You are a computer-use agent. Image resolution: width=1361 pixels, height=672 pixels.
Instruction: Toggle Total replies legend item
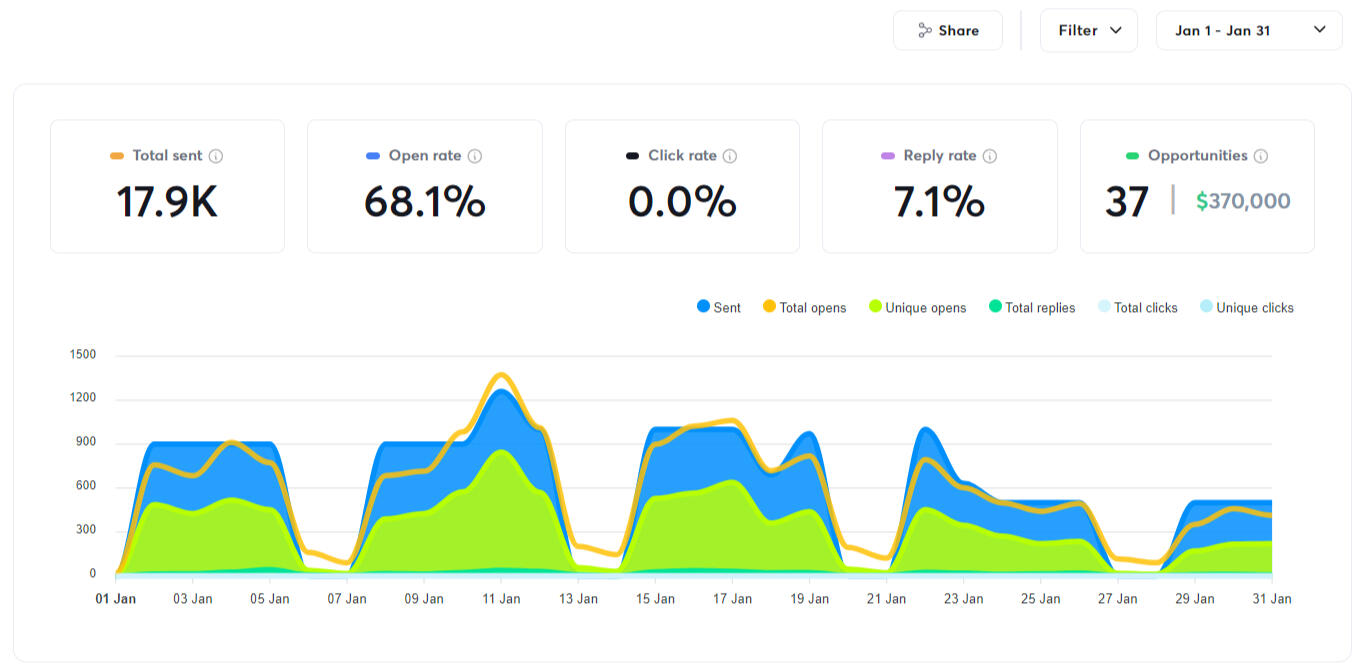click(1031, 308)
